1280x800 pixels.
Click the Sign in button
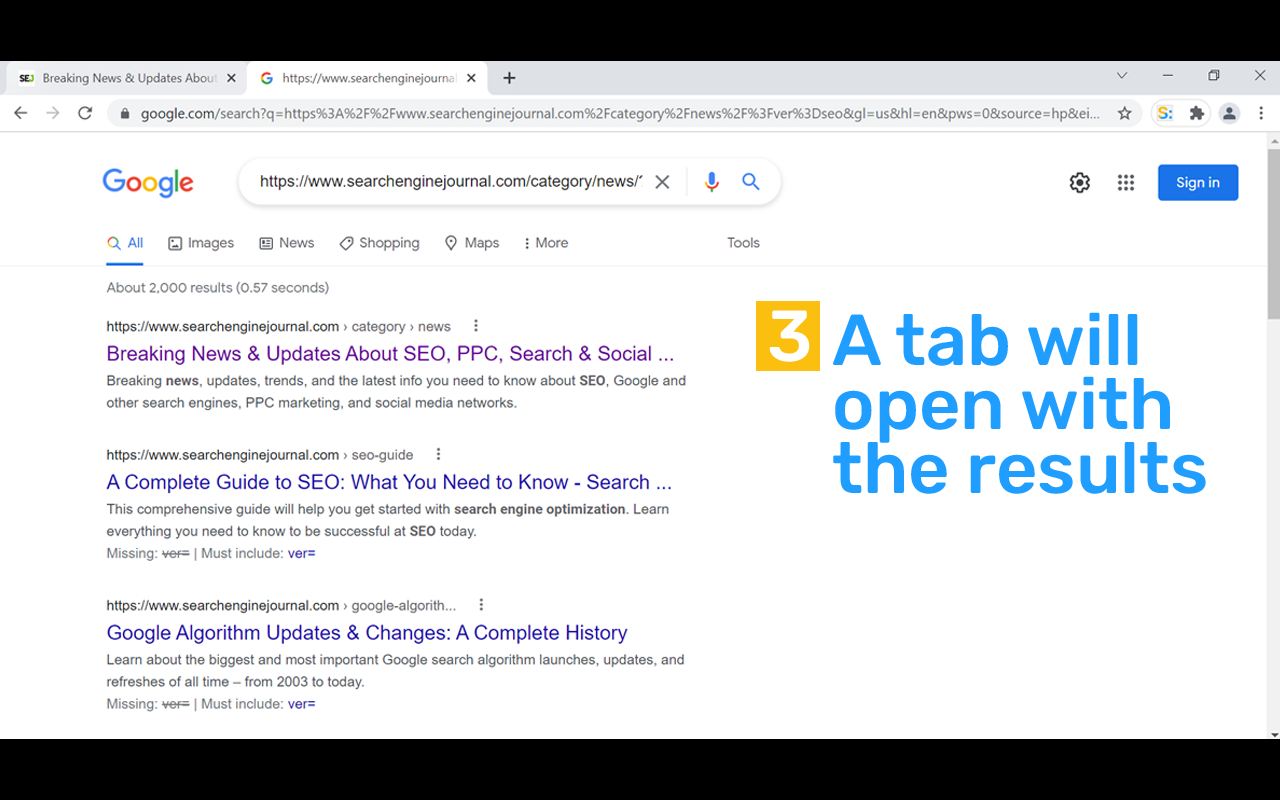(x=1197, y=182)
